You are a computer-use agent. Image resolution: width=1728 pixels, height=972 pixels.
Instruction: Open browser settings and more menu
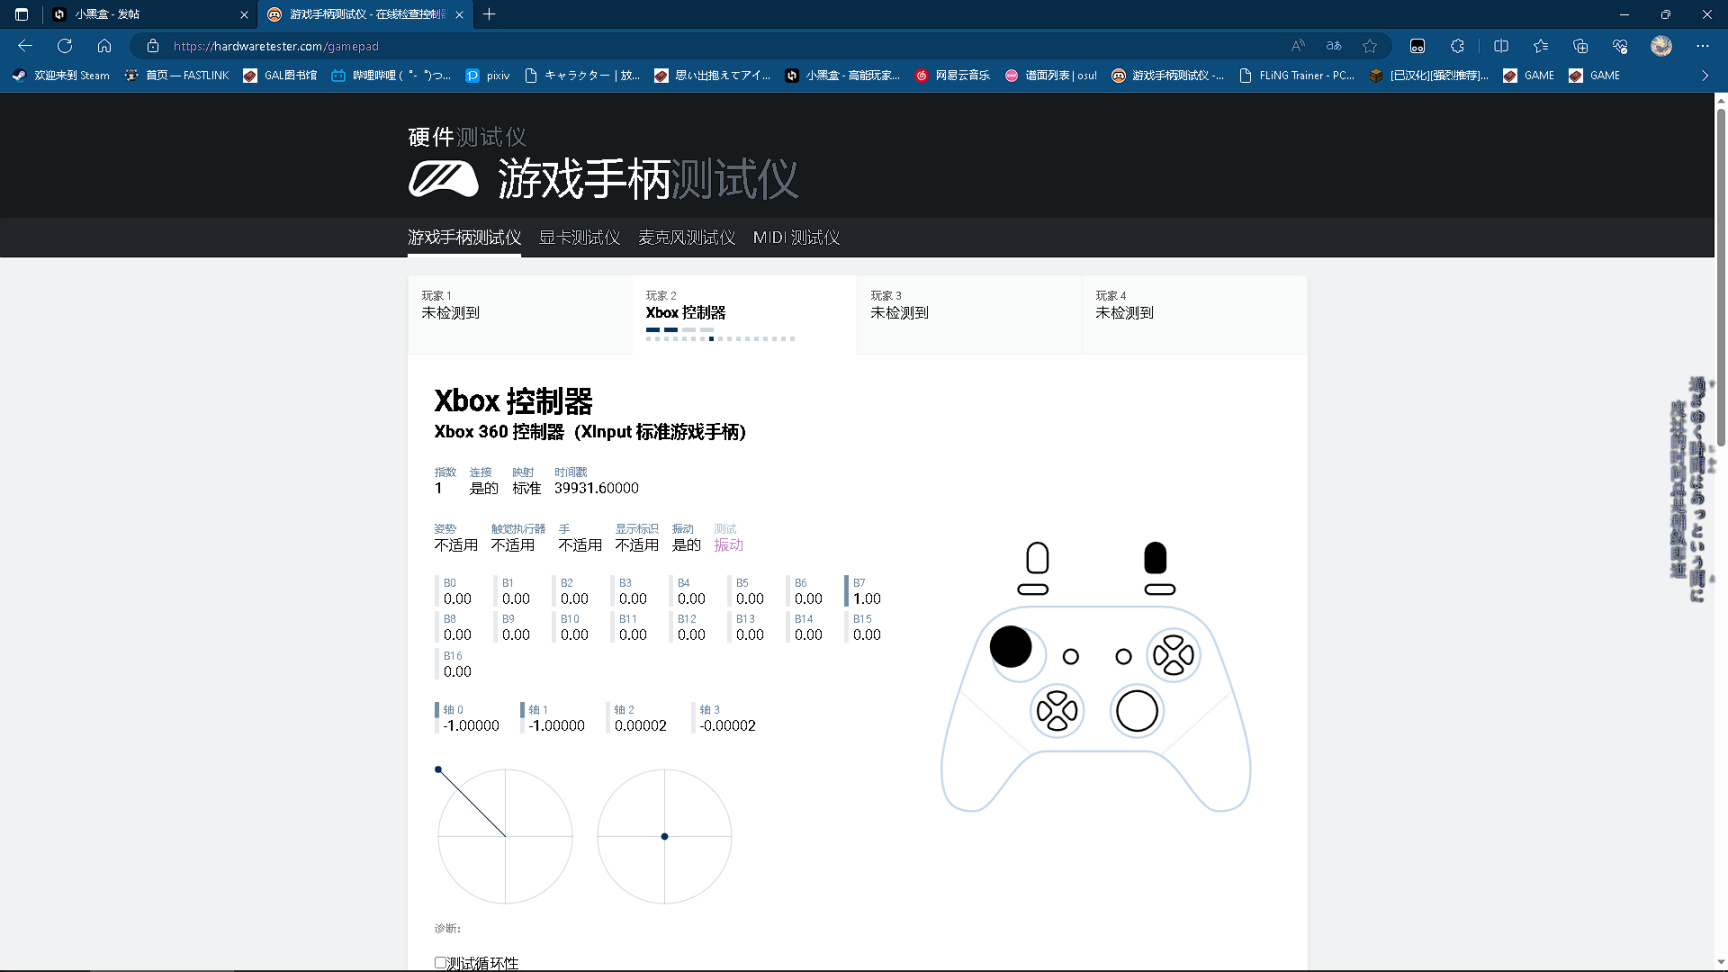1703,46
